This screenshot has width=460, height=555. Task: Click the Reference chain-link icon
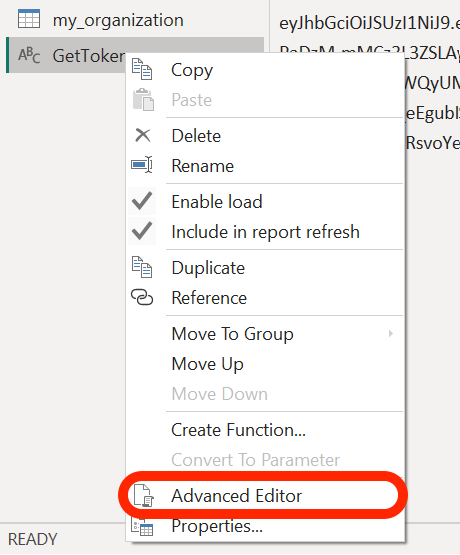(142, 297)
